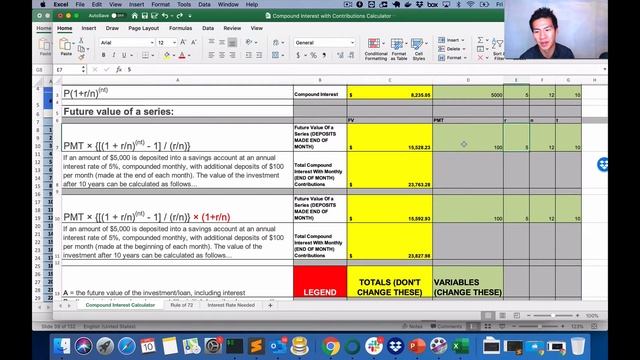The height and width of the screenshot is (360, 640).
Task: Switch to the Rule of 72 sheet
Action: (x=182, y=305)
